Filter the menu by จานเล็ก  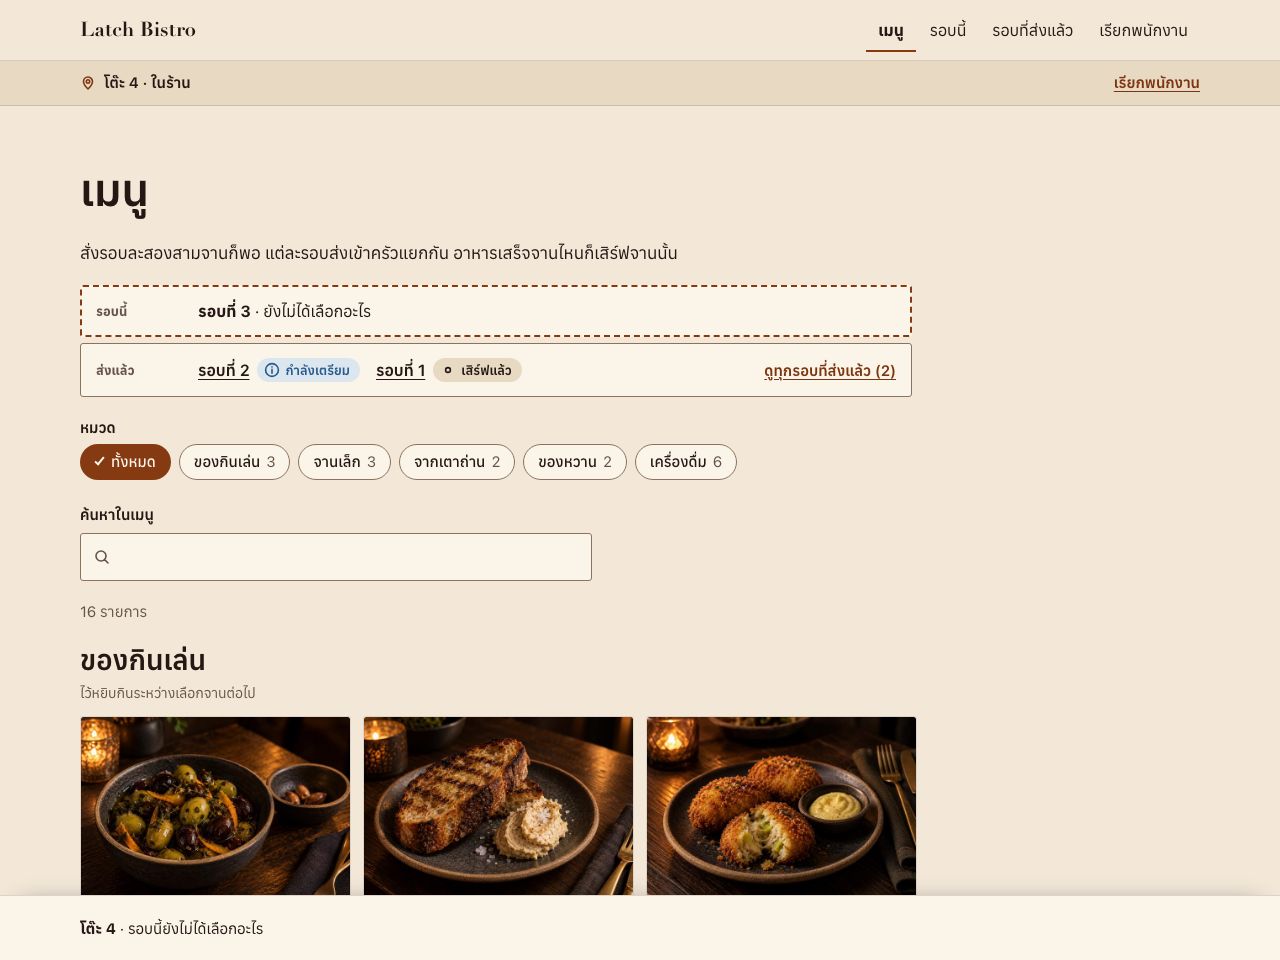344,462
